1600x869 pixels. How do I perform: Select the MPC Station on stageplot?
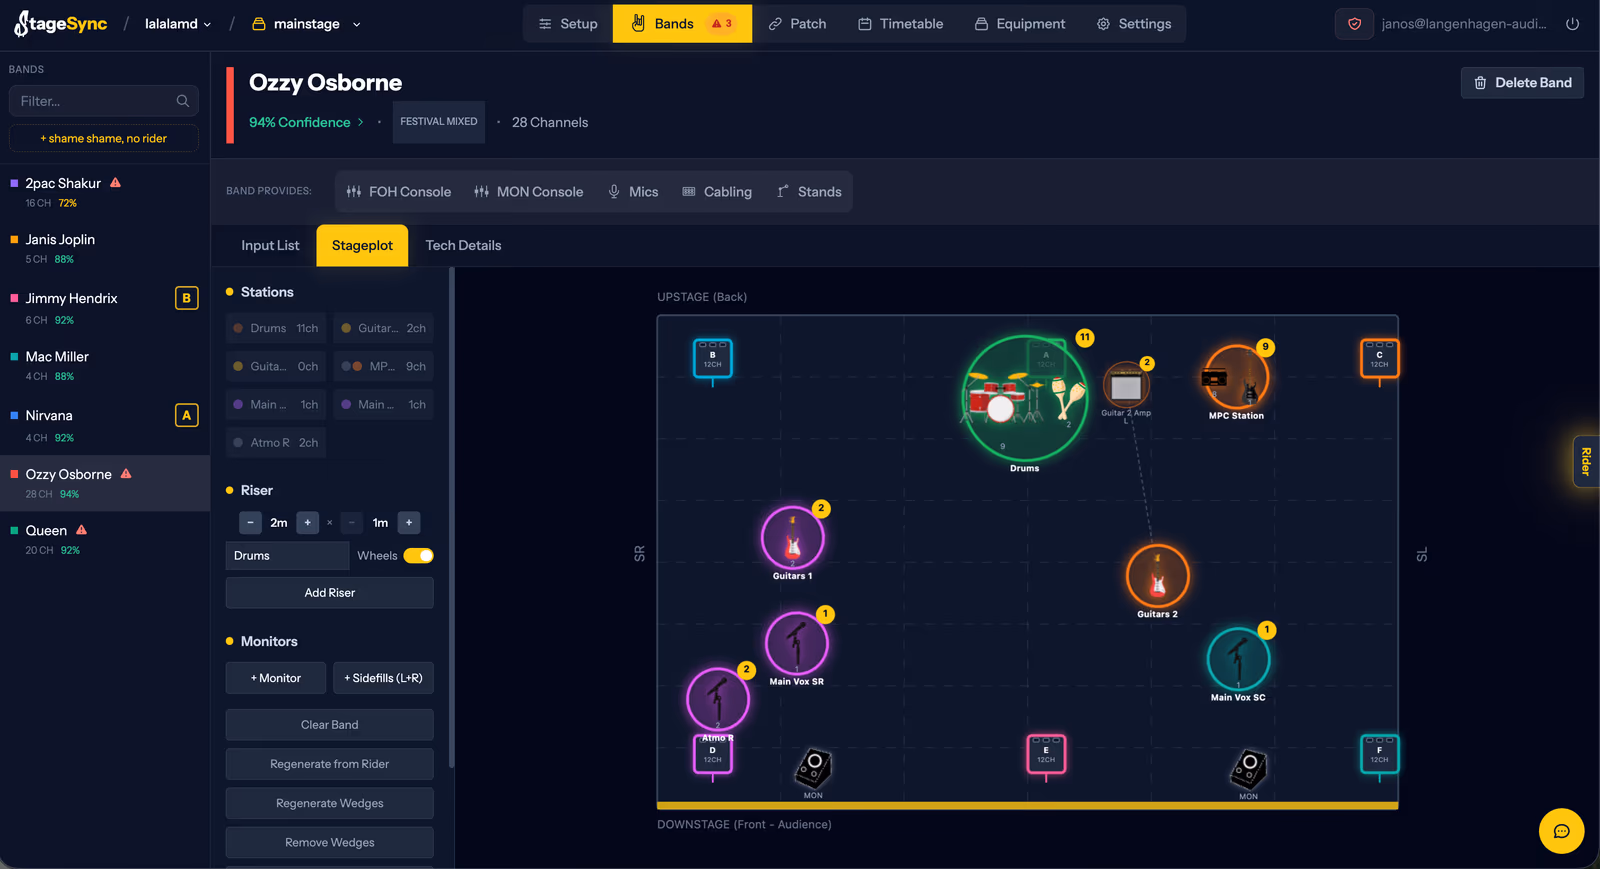pos(1236,378)
